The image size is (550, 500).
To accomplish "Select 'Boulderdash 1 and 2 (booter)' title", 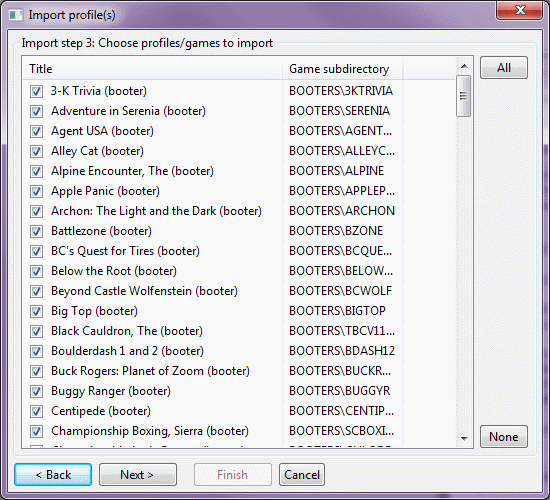I will (127, 351).
